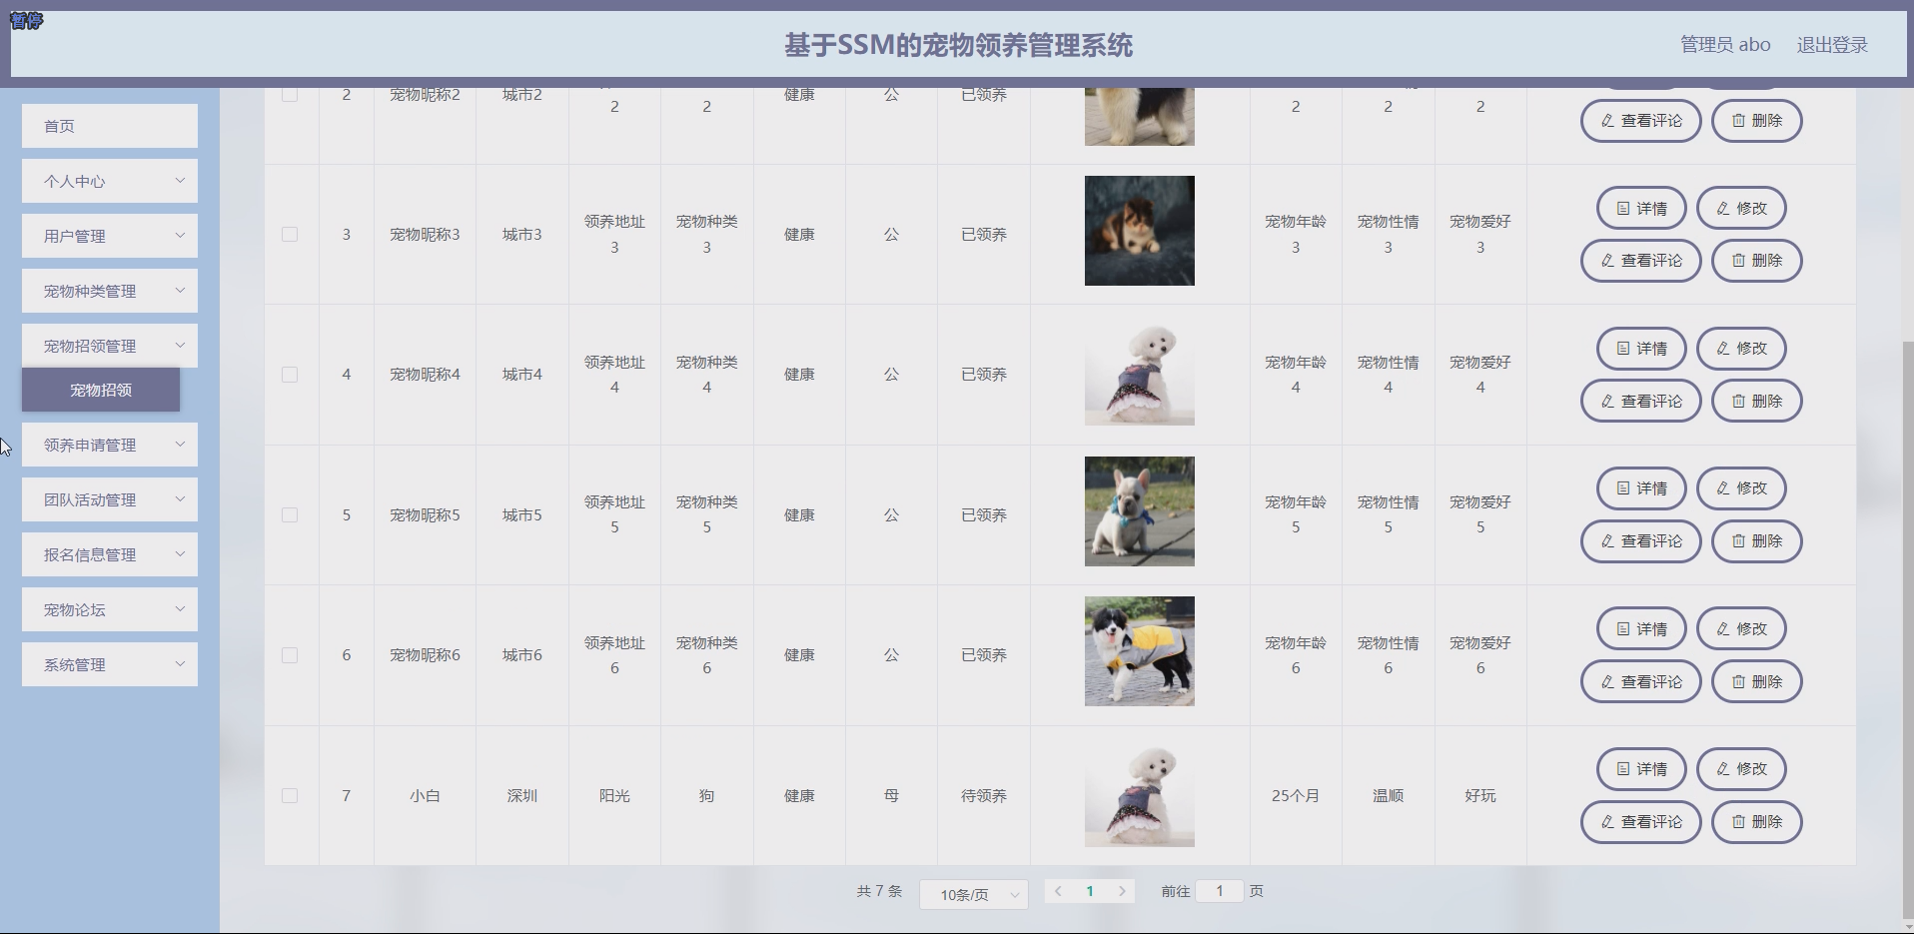The height and width of the screenshot is (934, 1914).
Task: Open the photo of pet 小白
Action: 1139,793
